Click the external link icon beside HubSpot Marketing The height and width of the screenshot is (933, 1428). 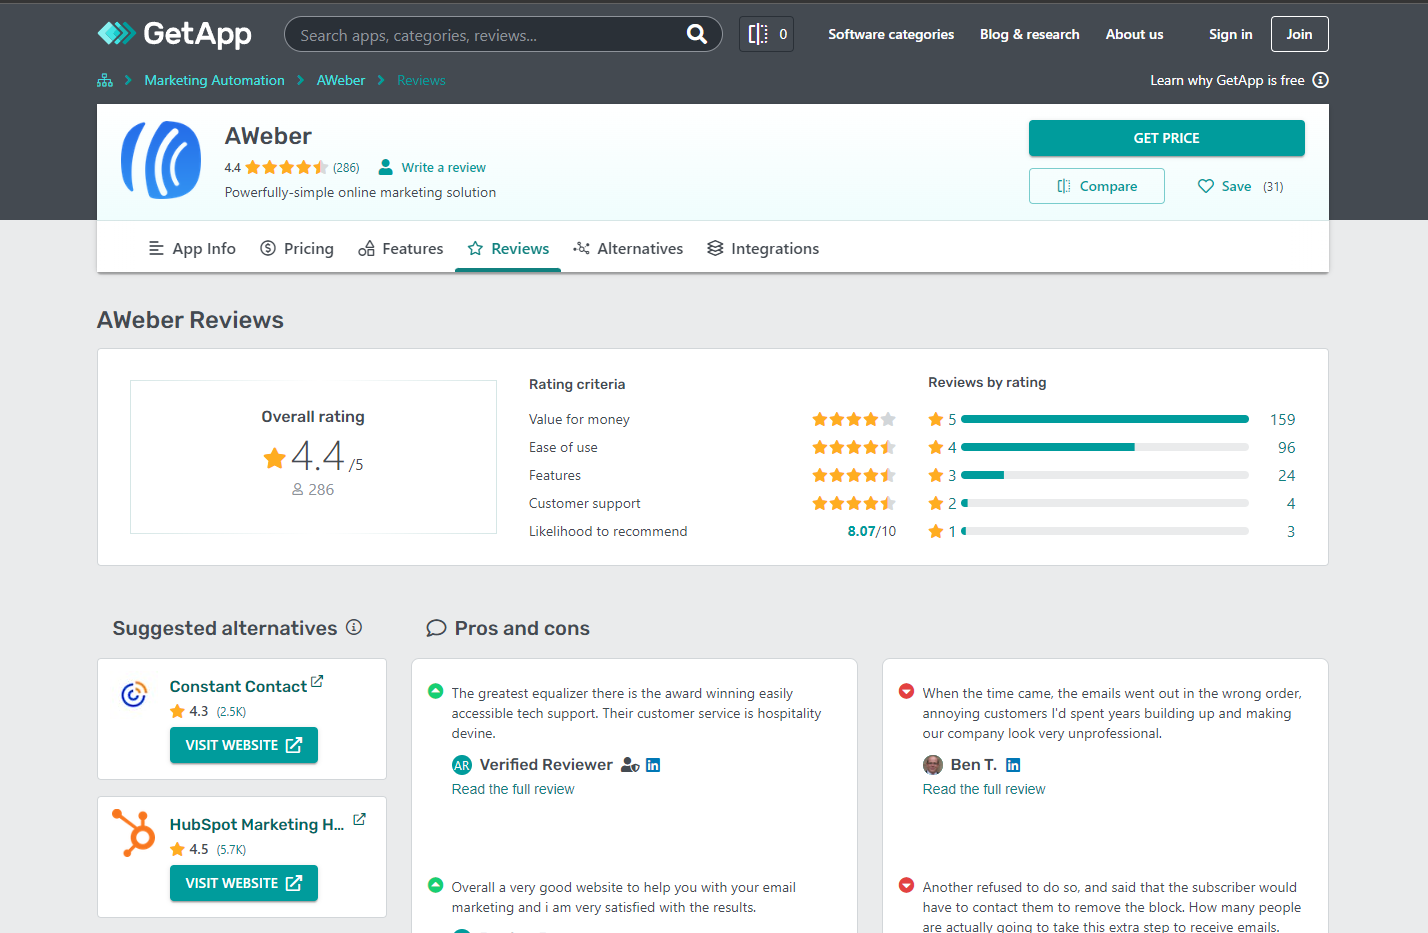359,819
